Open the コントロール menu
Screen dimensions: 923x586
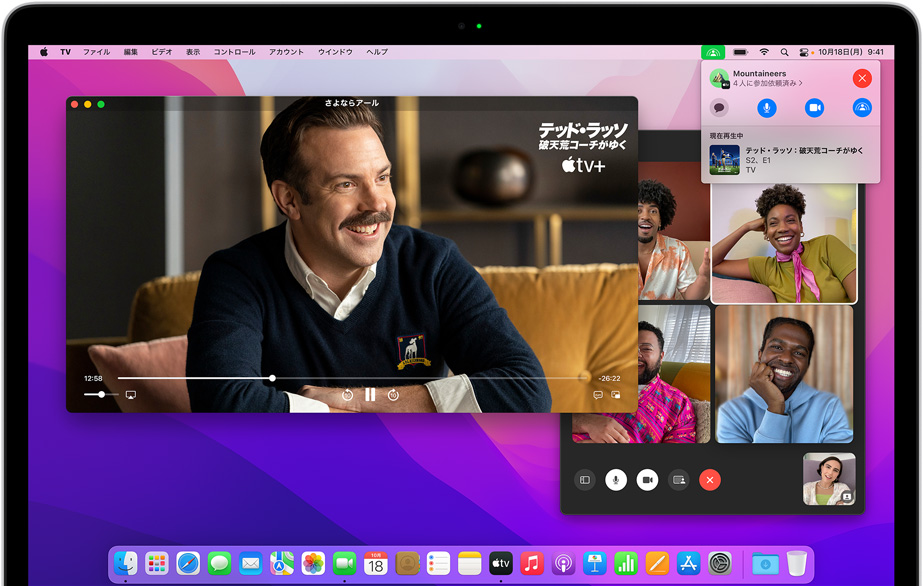click(236, 51)
